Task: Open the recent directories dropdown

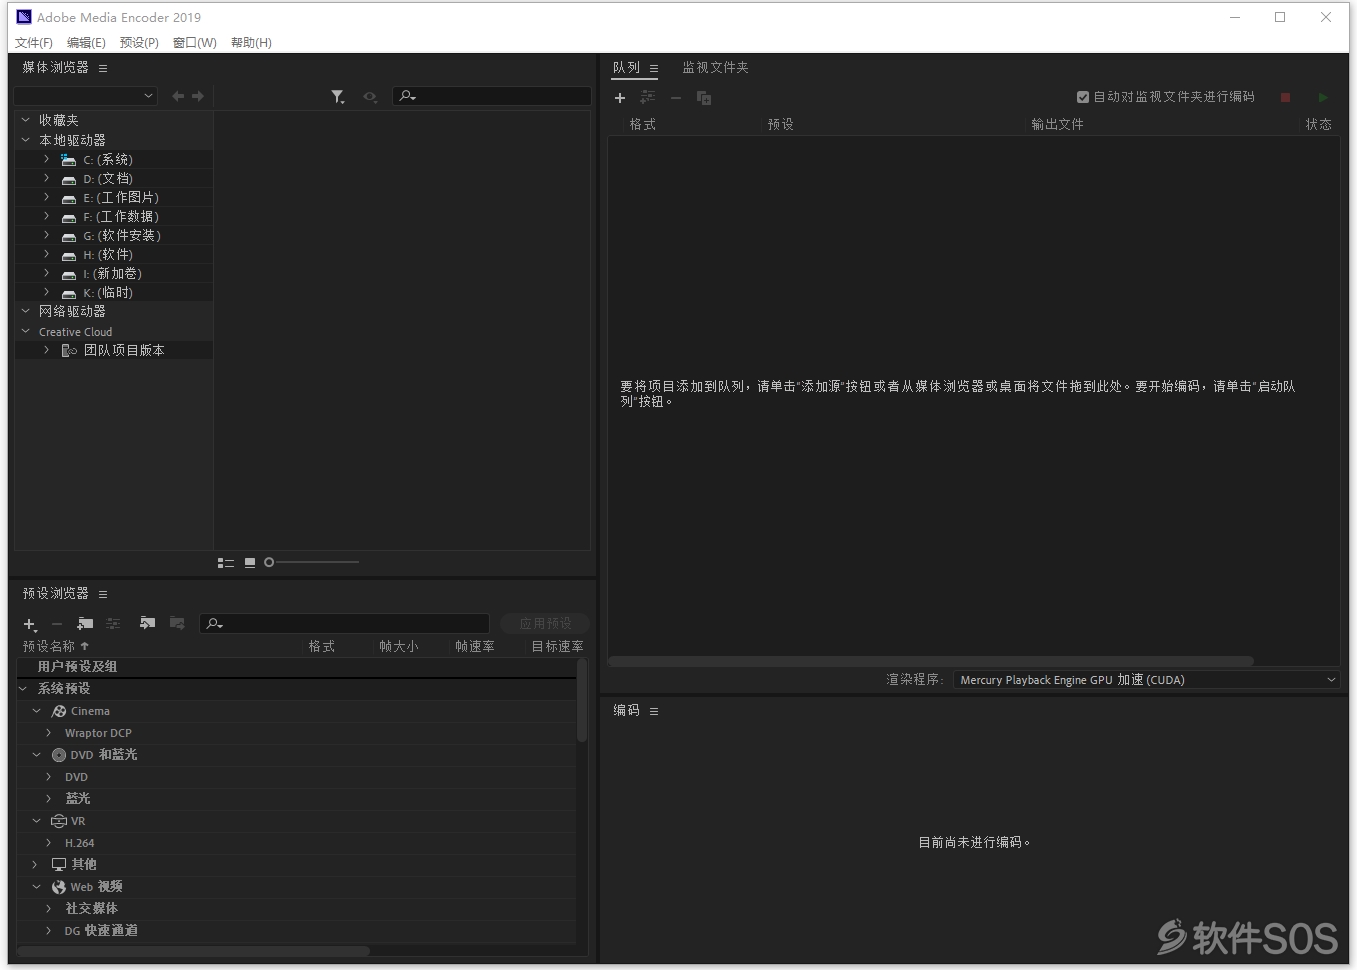Action: (86, 96)
